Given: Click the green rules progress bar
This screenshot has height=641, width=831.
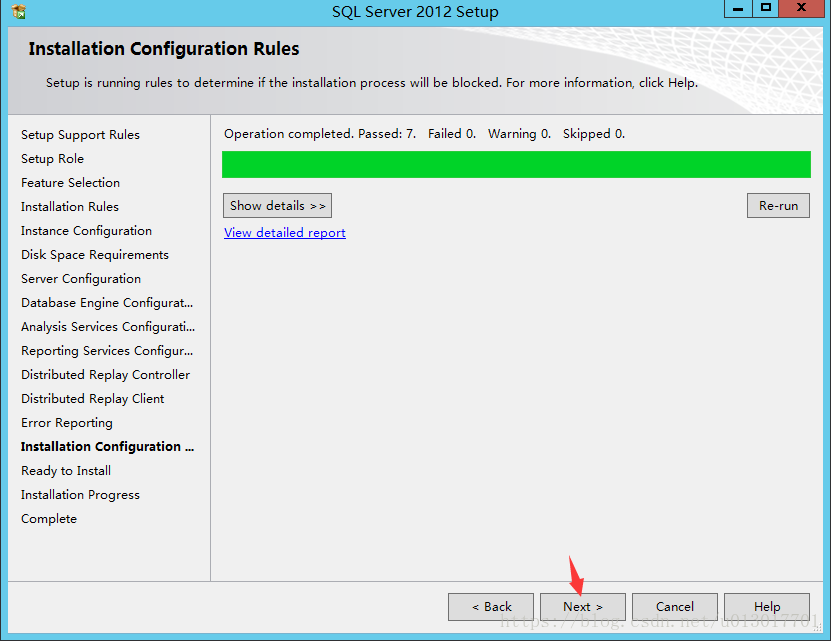Looking at the screenshot, I should 516,164.
